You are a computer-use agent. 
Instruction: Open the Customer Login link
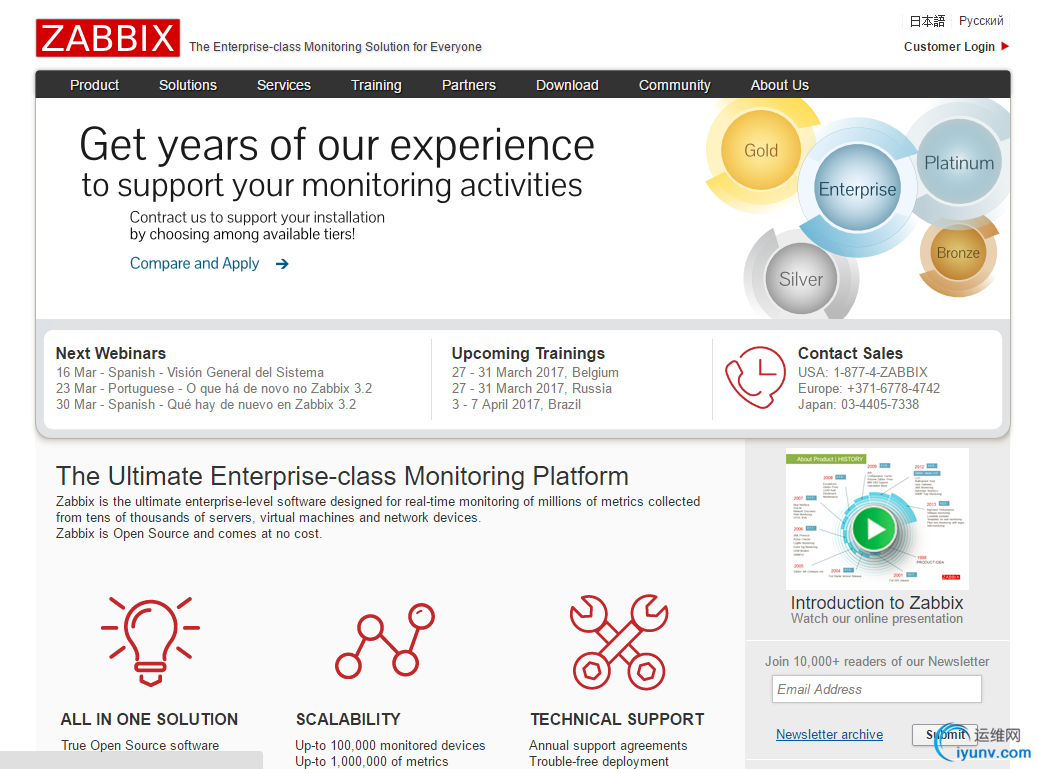click(950, 46)
